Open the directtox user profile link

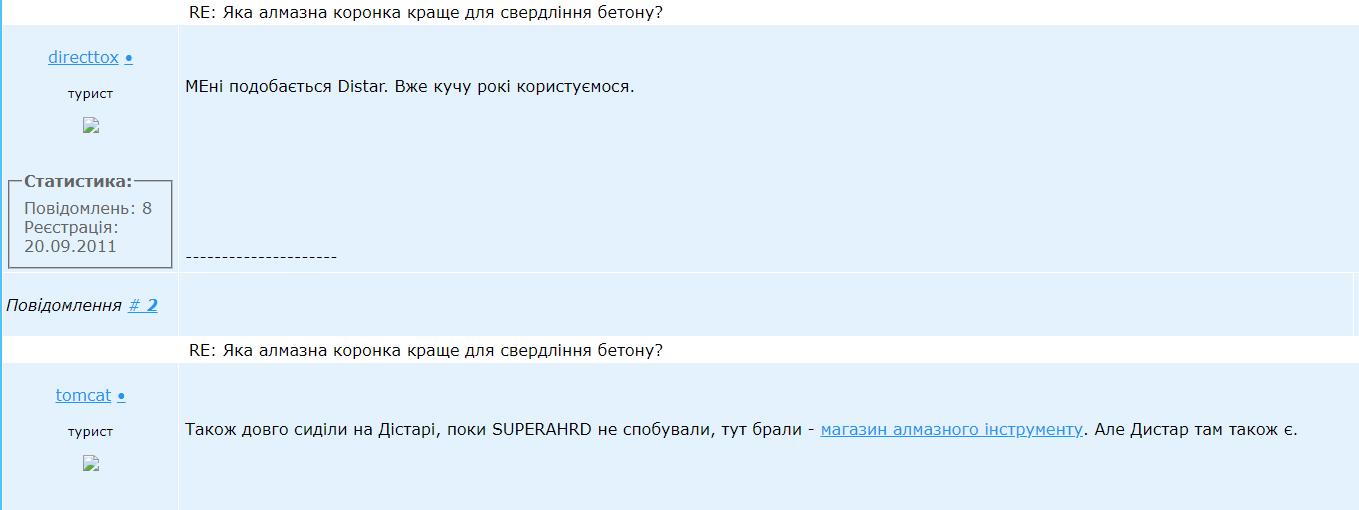[x=83, y=57]
